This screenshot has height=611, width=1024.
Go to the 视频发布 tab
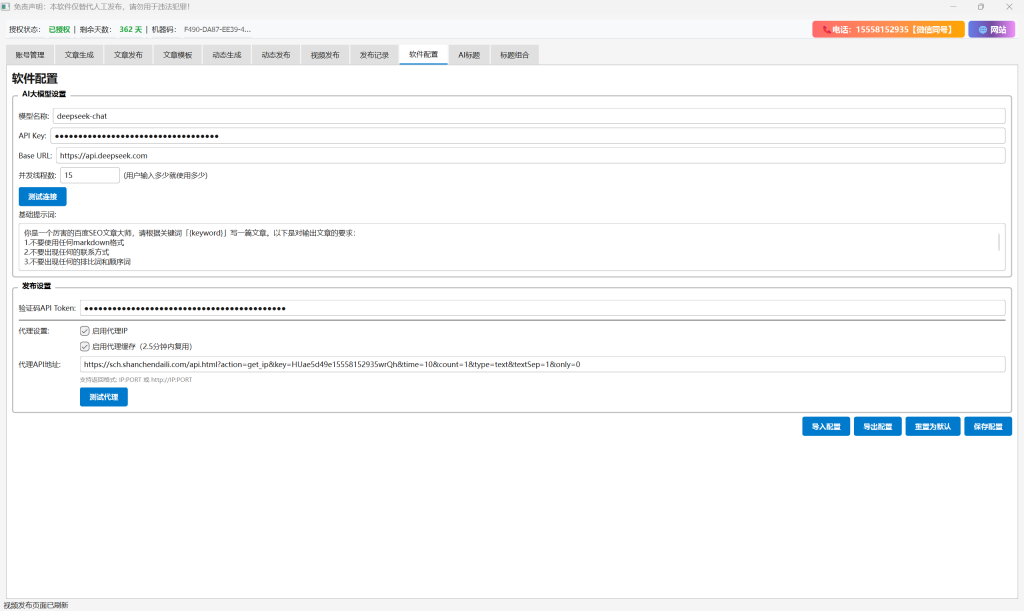325,55
